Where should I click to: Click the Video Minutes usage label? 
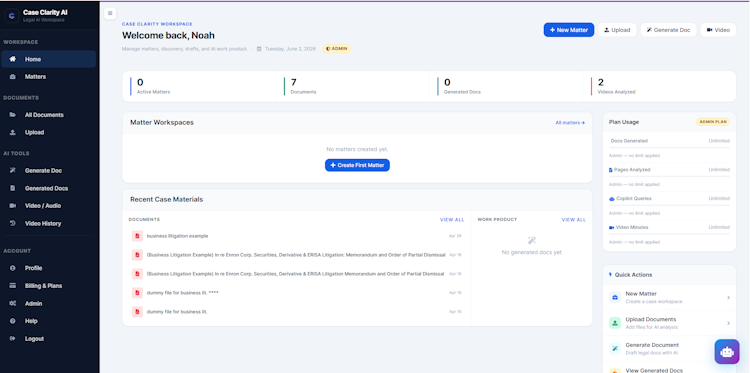(x=632, y=227)
